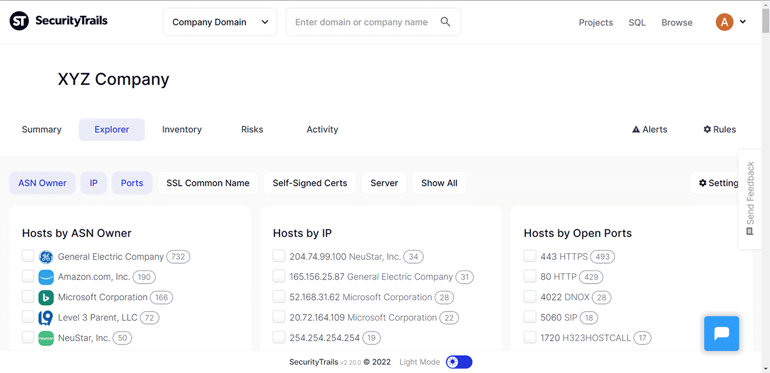Check the 443 HTTPS port checkbox

click(x=530, y=256)
